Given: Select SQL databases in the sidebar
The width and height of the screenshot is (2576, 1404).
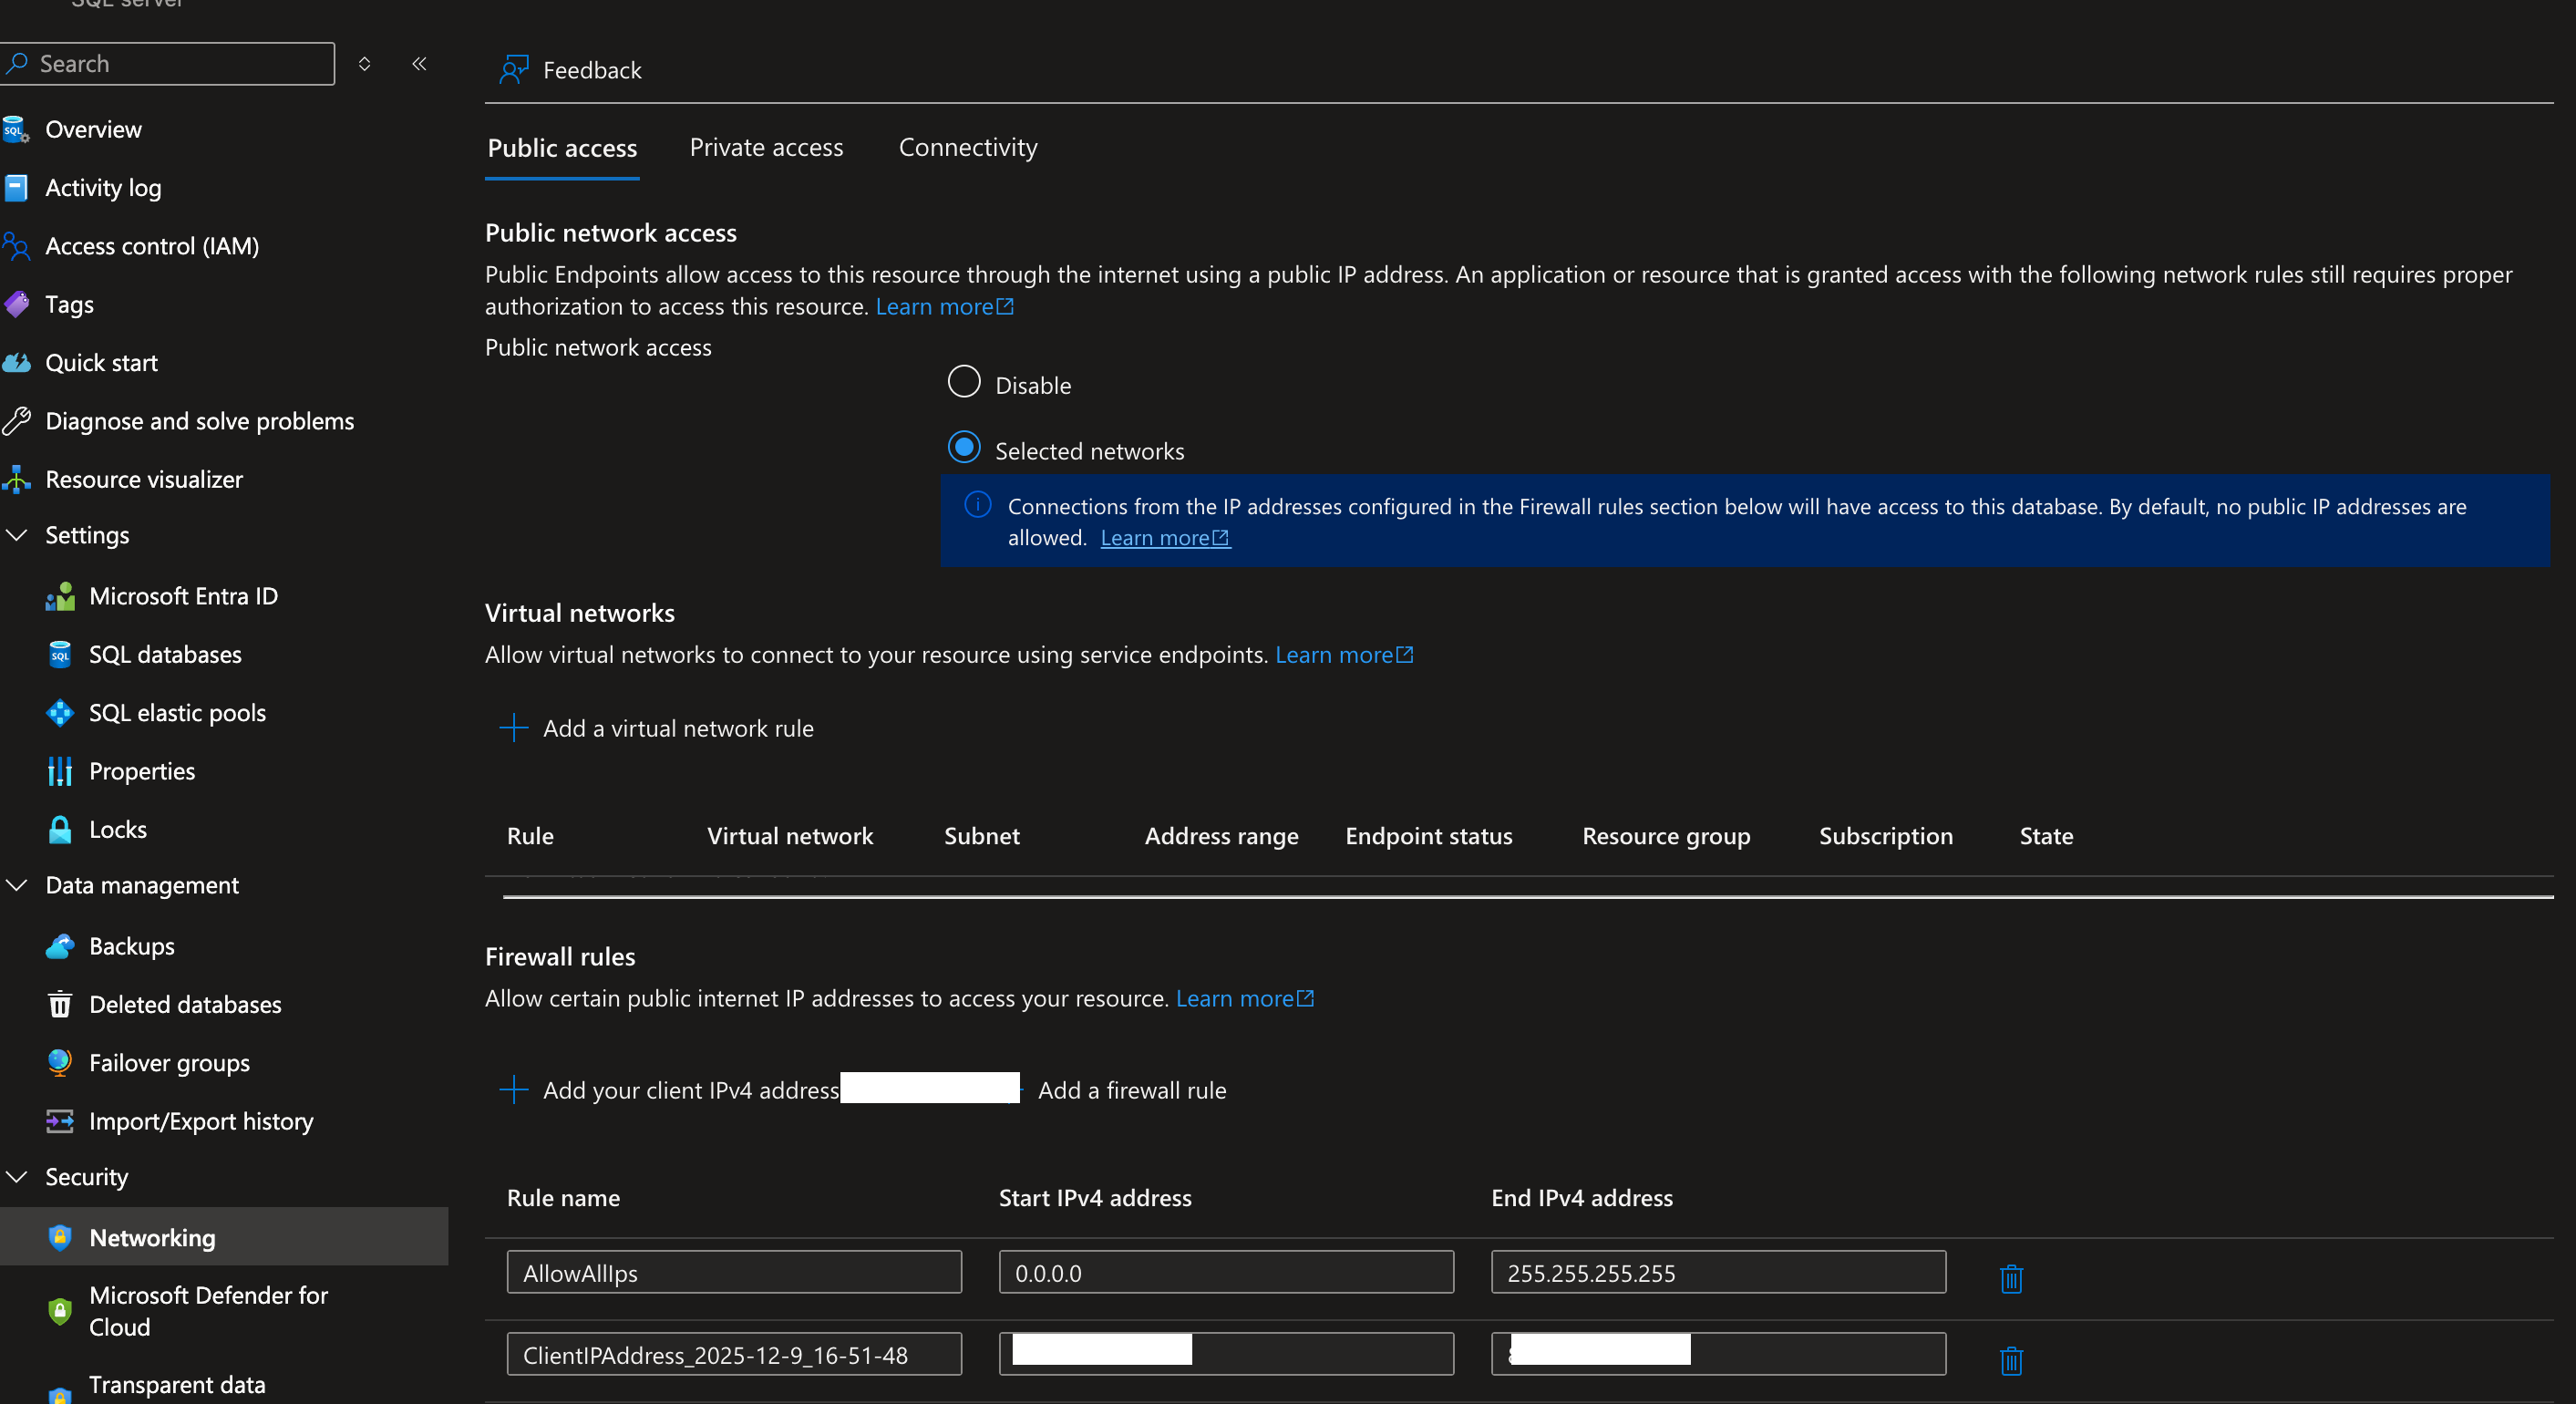Looking at the screenshot, I should [165, 654].
